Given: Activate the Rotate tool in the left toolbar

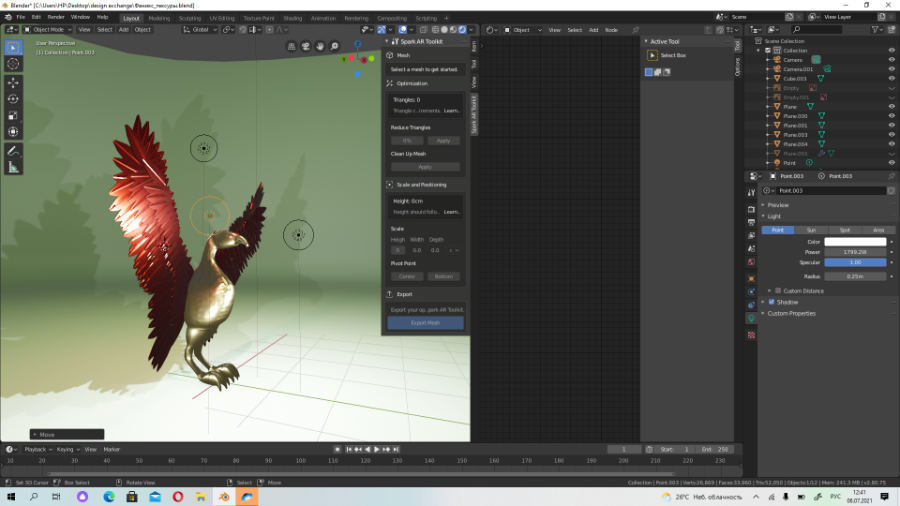Looking at the screenshot, I should 13,99.
